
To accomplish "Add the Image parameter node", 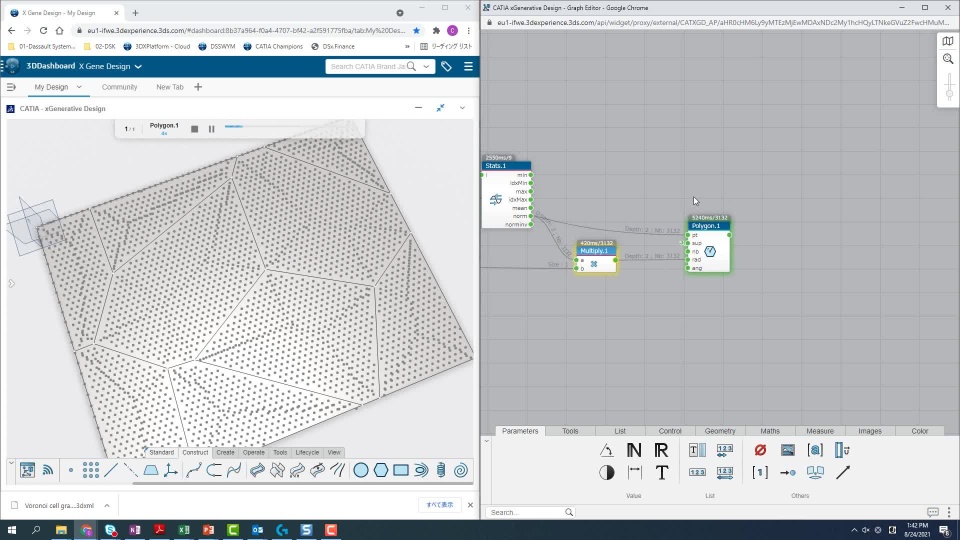I will tap(788, 450).
